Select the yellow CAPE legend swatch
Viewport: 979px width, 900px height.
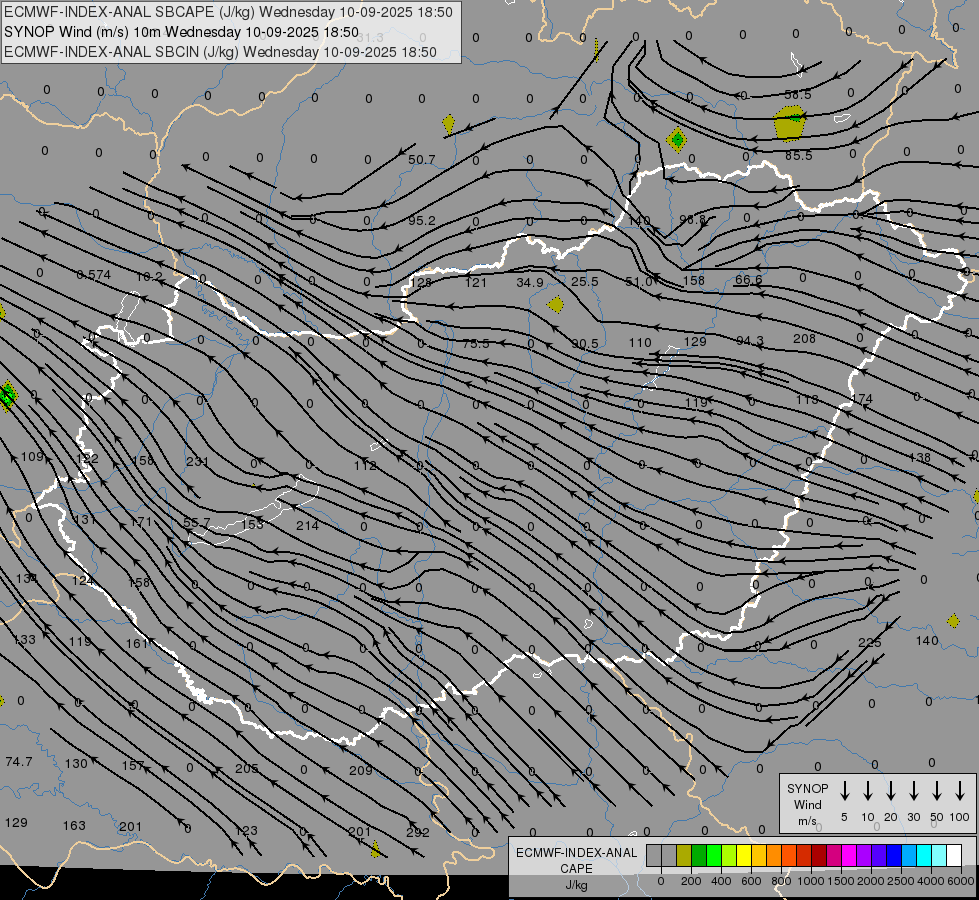(x=744, y=856)
